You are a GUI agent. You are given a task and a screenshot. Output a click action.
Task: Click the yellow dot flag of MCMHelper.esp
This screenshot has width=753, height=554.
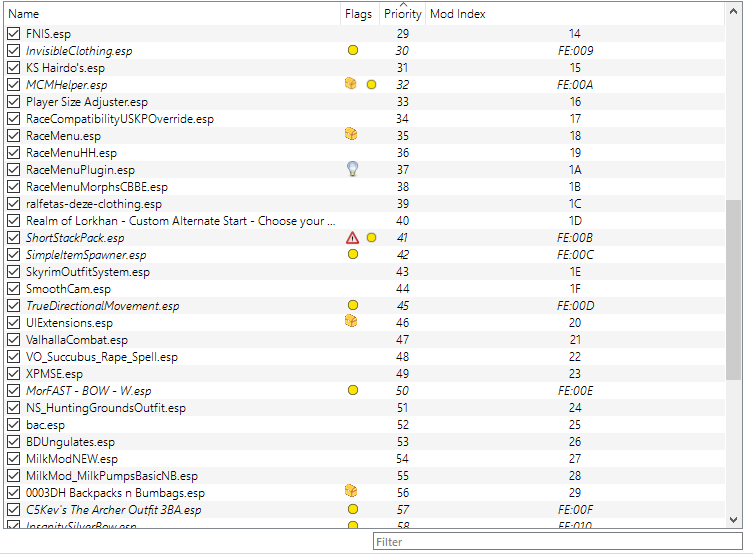(371, 84)
